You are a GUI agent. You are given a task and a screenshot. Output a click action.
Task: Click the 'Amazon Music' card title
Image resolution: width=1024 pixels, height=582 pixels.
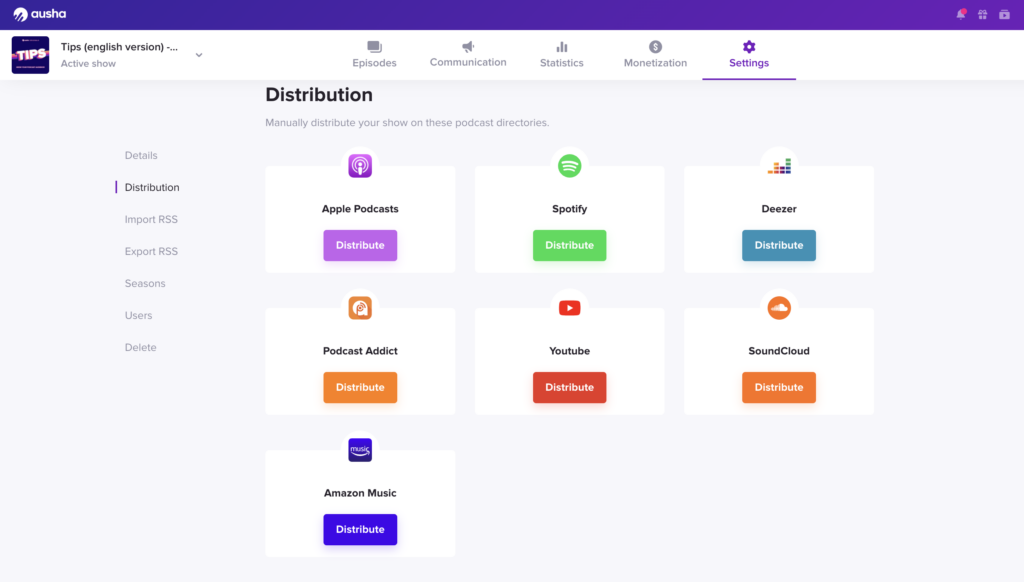click(x=360, y=493)
